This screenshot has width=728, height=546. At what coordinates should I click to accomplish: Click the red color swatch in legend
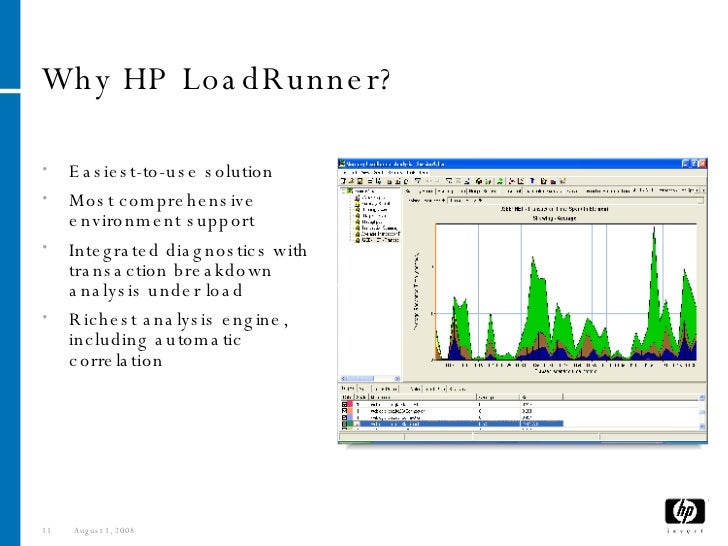pos(350,404)
